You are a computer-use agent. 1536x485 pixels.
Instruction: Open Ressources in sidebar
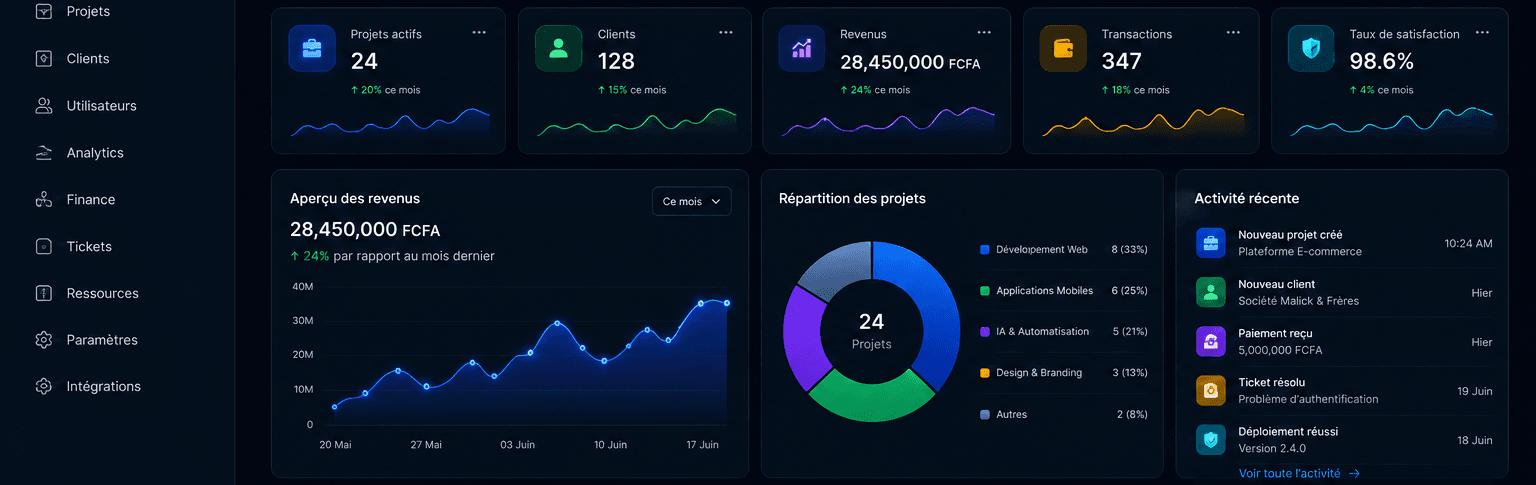coord(102,293)
